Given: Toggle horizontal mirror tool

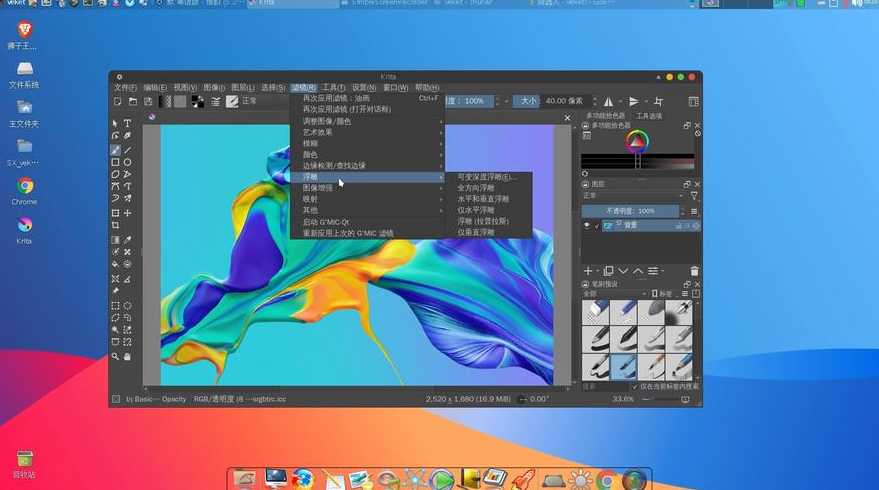Looking at the screenshot, I should [608, 101].
